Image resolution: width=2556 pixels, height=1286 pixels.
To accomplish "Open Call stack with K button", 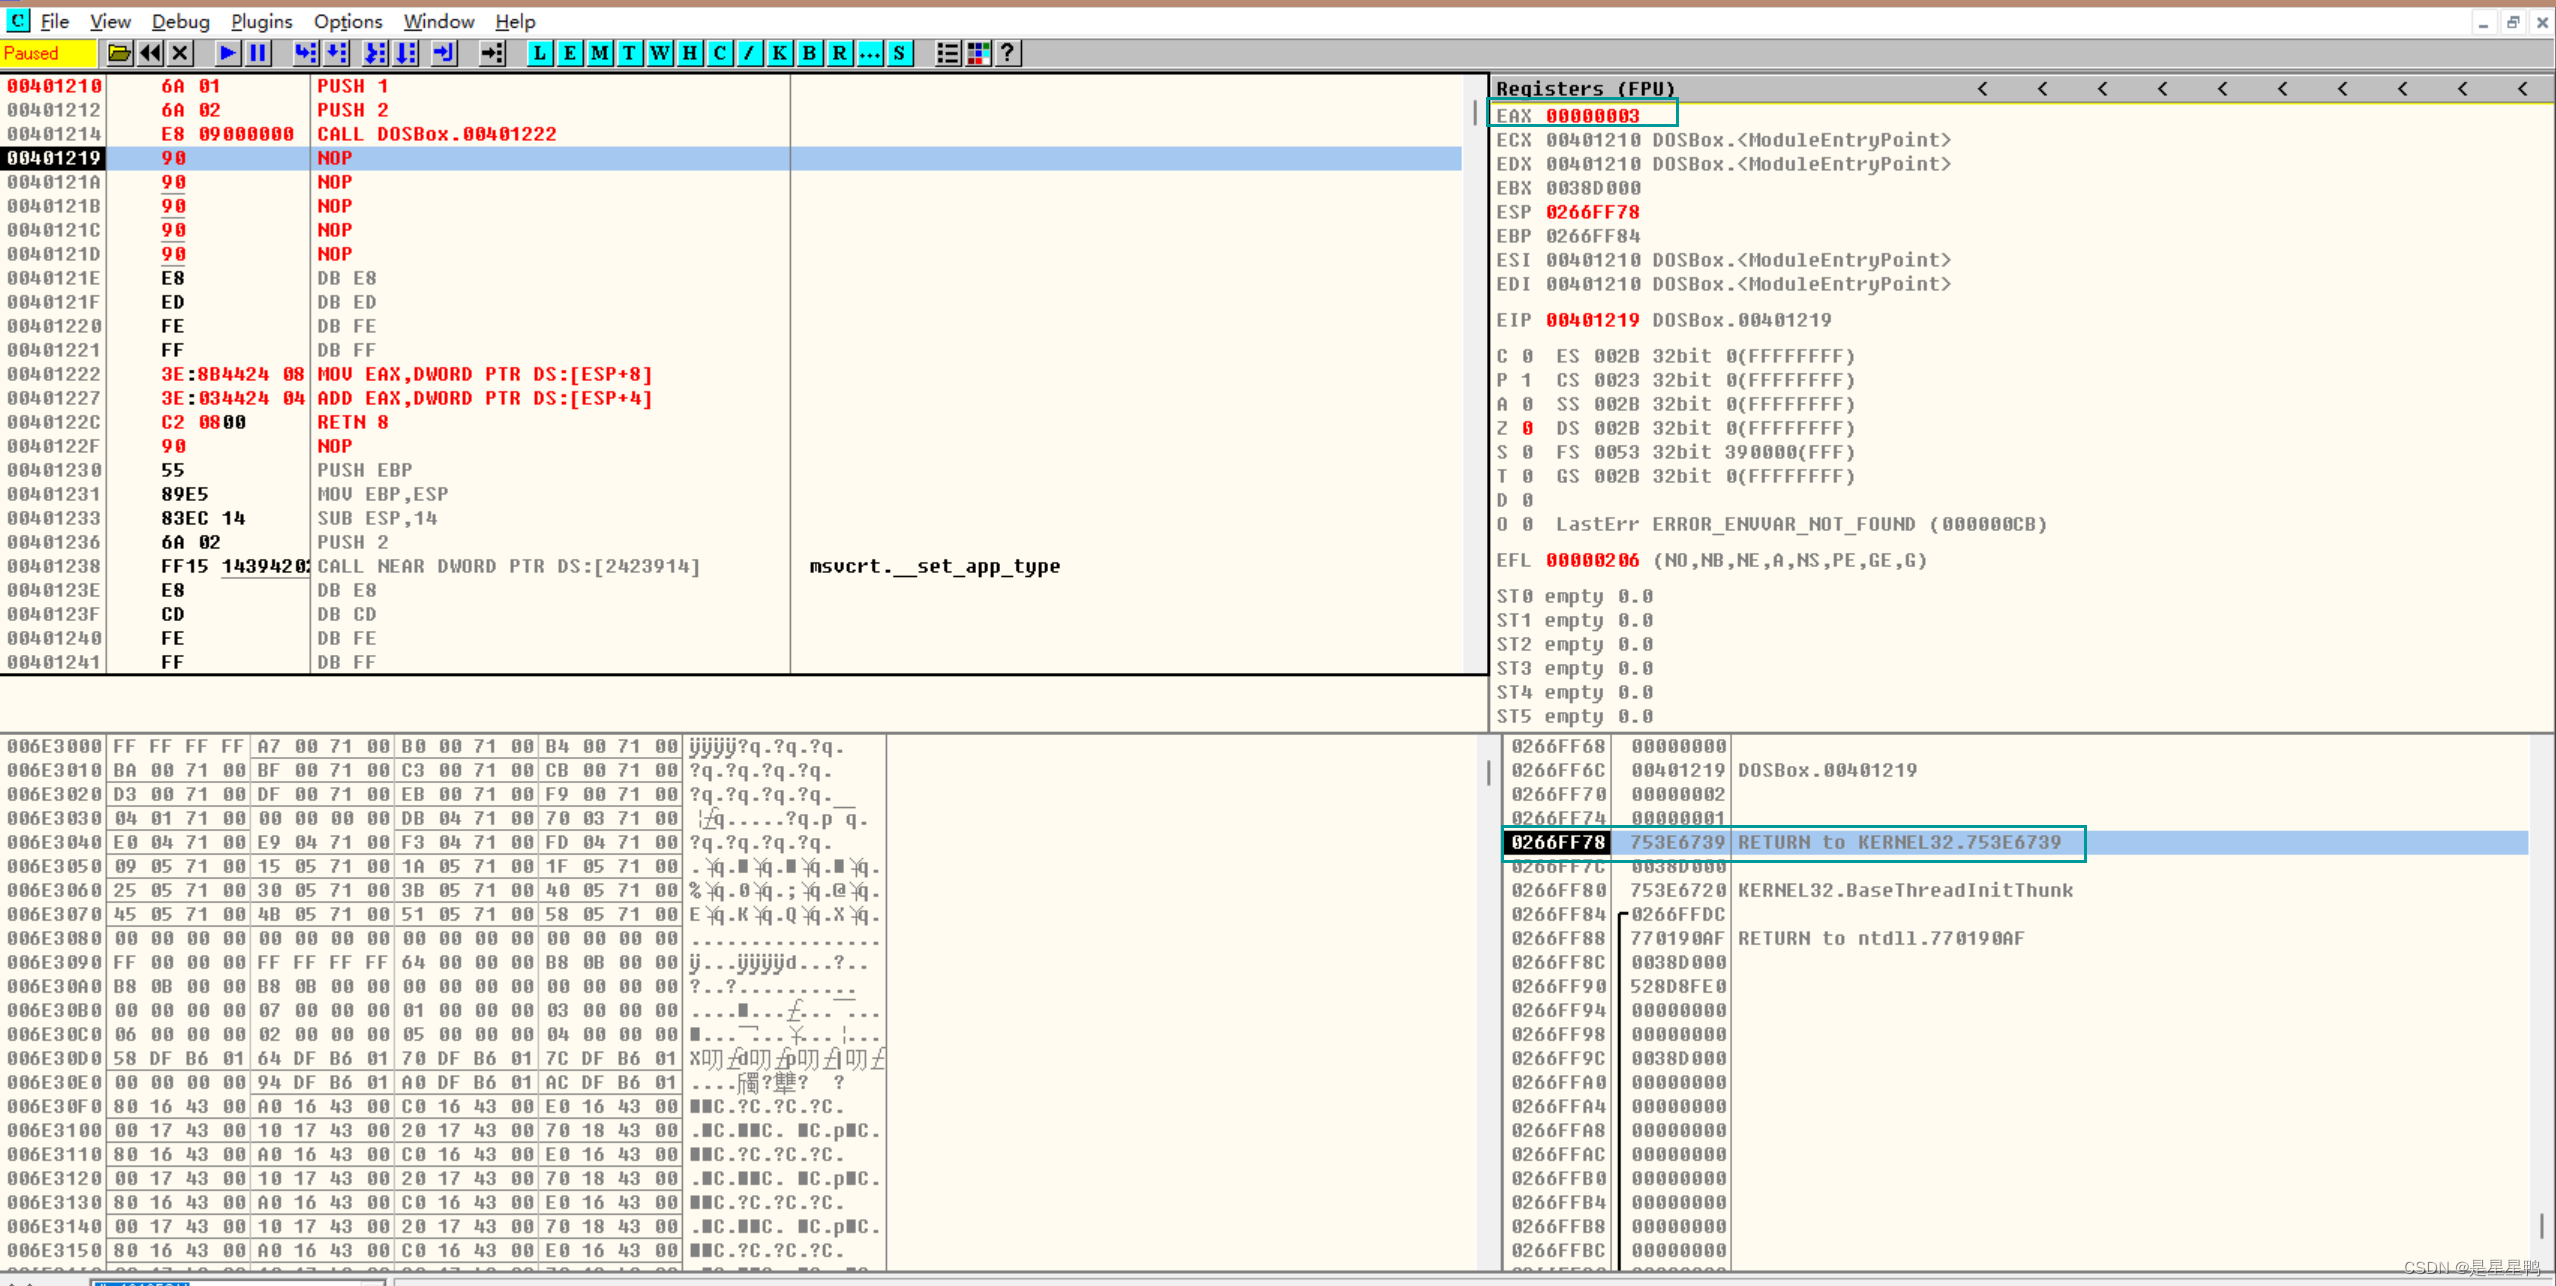I will [779, 53].
